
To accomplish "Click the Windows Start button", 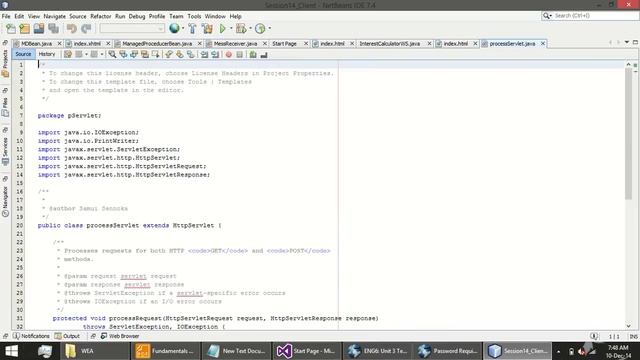I will 11,351.
